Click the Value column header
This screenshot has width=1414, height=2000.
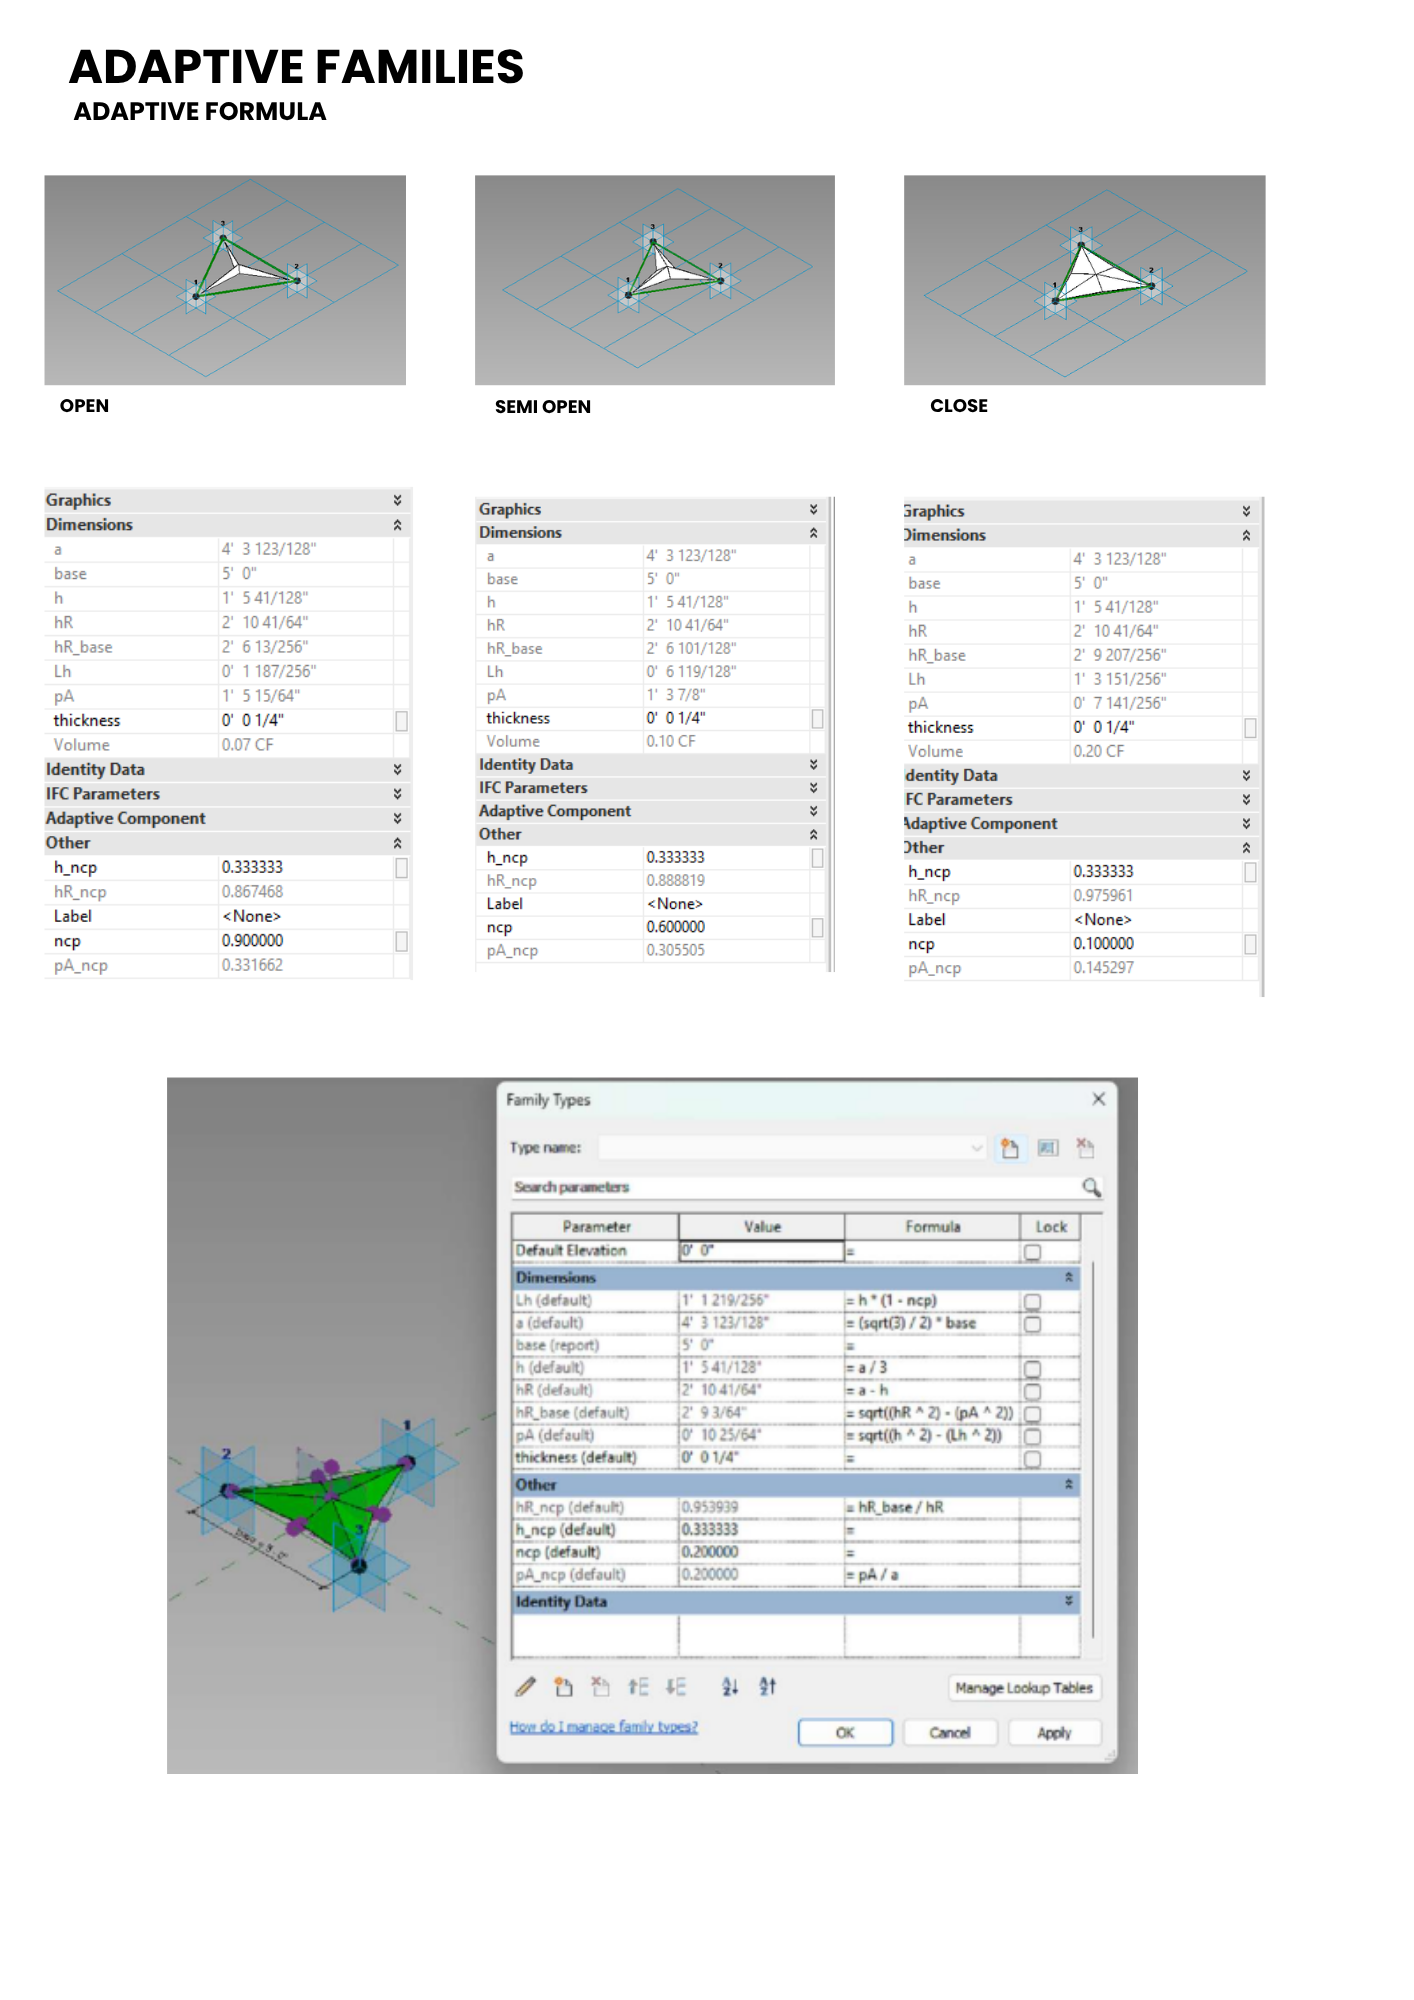click(762, 1227)
